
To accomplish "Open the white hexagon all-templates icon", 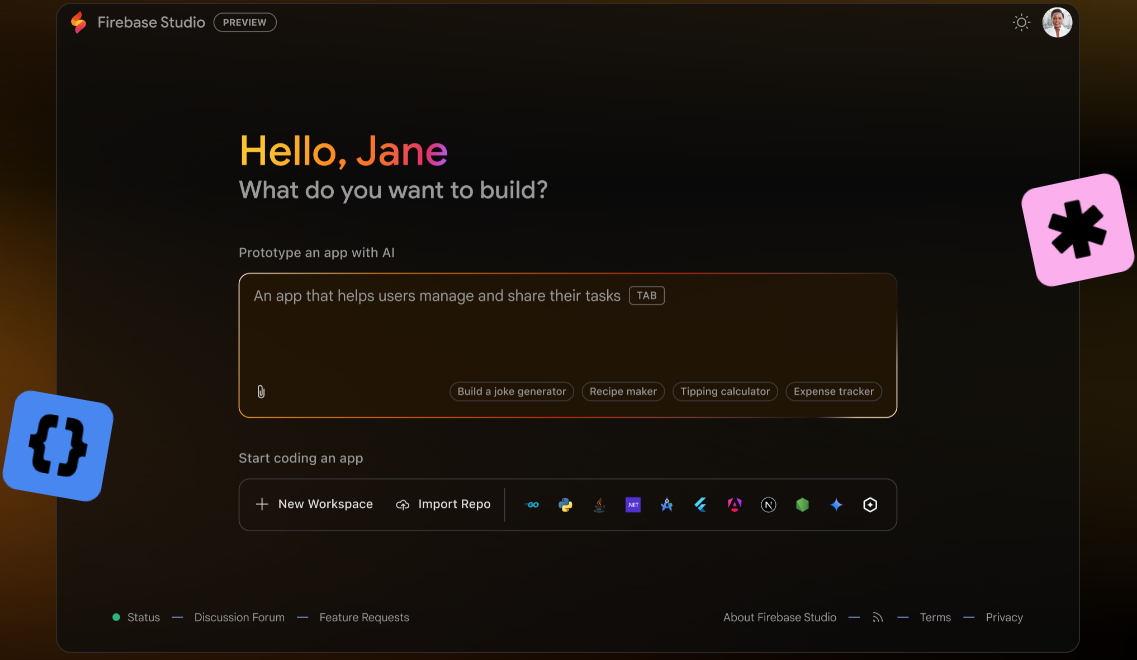I will (870, 505).
